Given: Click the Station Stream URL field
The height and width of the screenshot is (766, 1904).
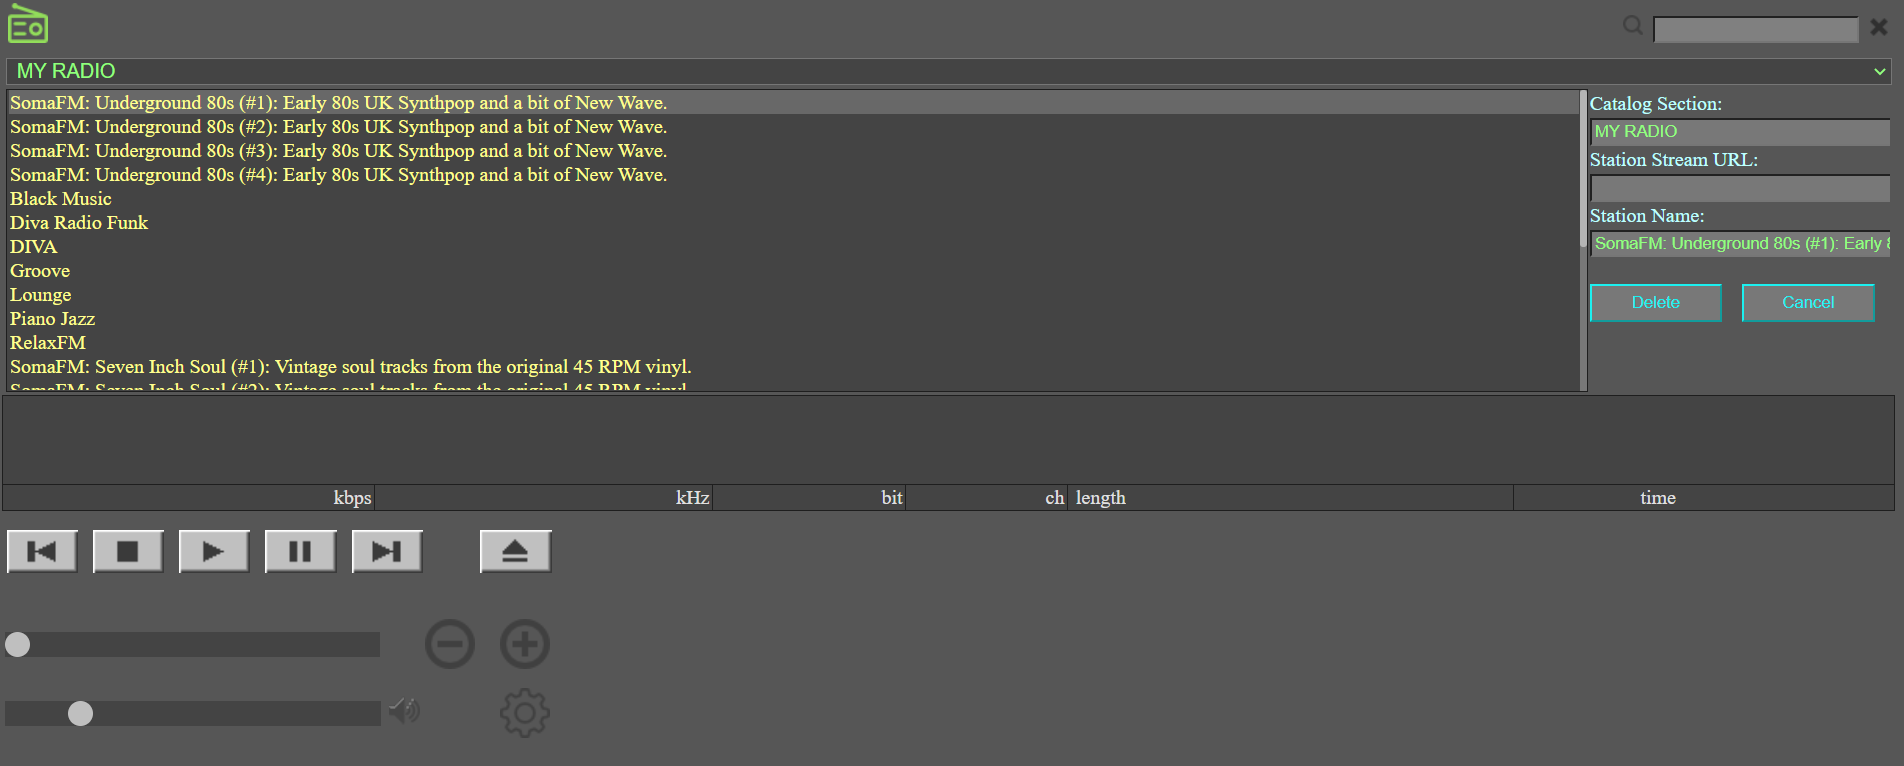Looking at the screenshot, I should coord(1740,188).
